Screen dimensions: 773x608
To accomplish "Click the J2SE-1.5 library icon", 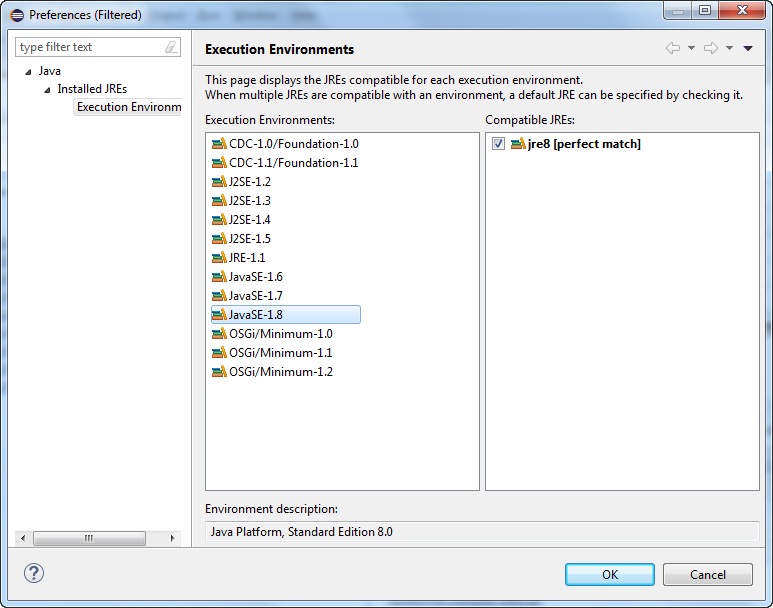I will [219, 239].
